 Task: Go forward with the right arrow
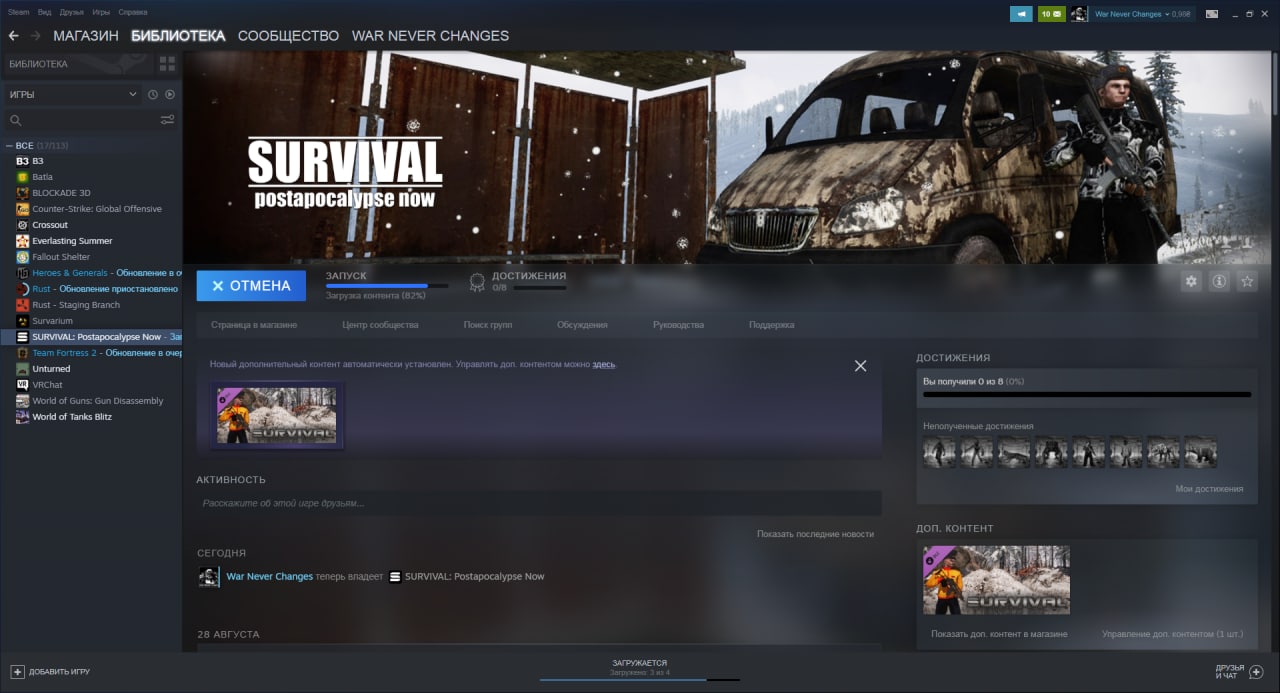click(x=36, y=36)
